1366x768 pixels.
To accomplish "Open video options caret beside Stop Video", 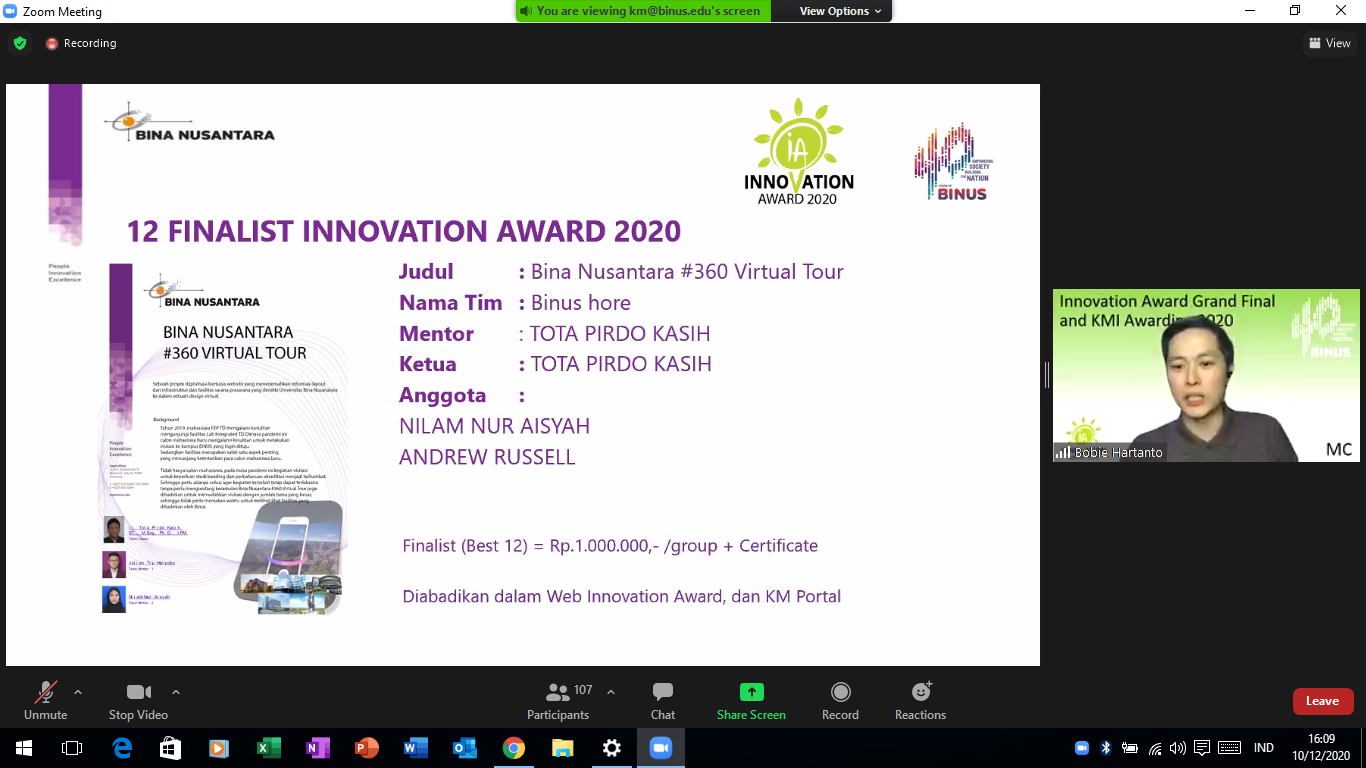I will coord(176,692).
